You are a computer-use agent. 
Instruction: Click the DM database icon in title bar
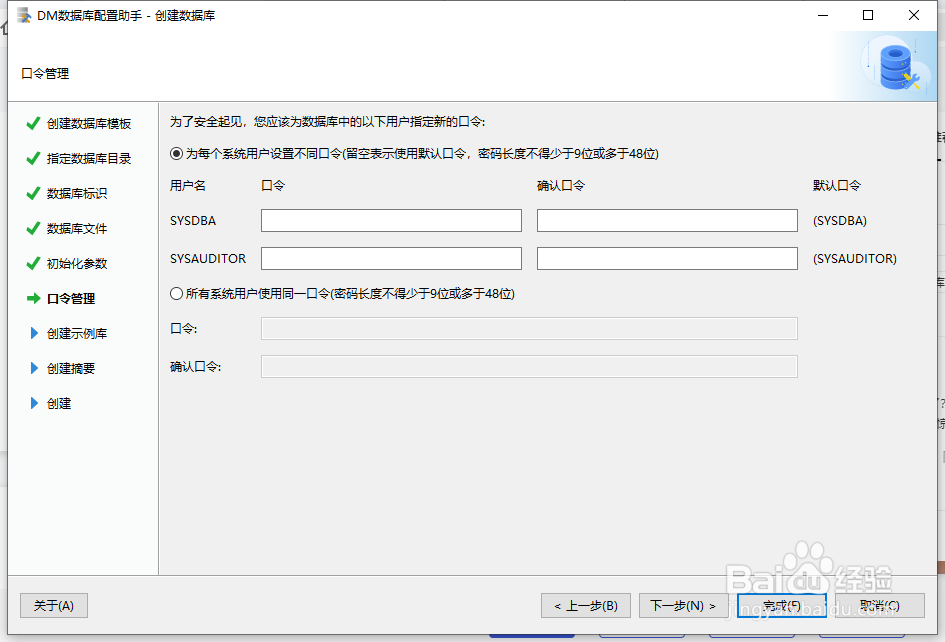pyautogui.click(x=23, y=15)
